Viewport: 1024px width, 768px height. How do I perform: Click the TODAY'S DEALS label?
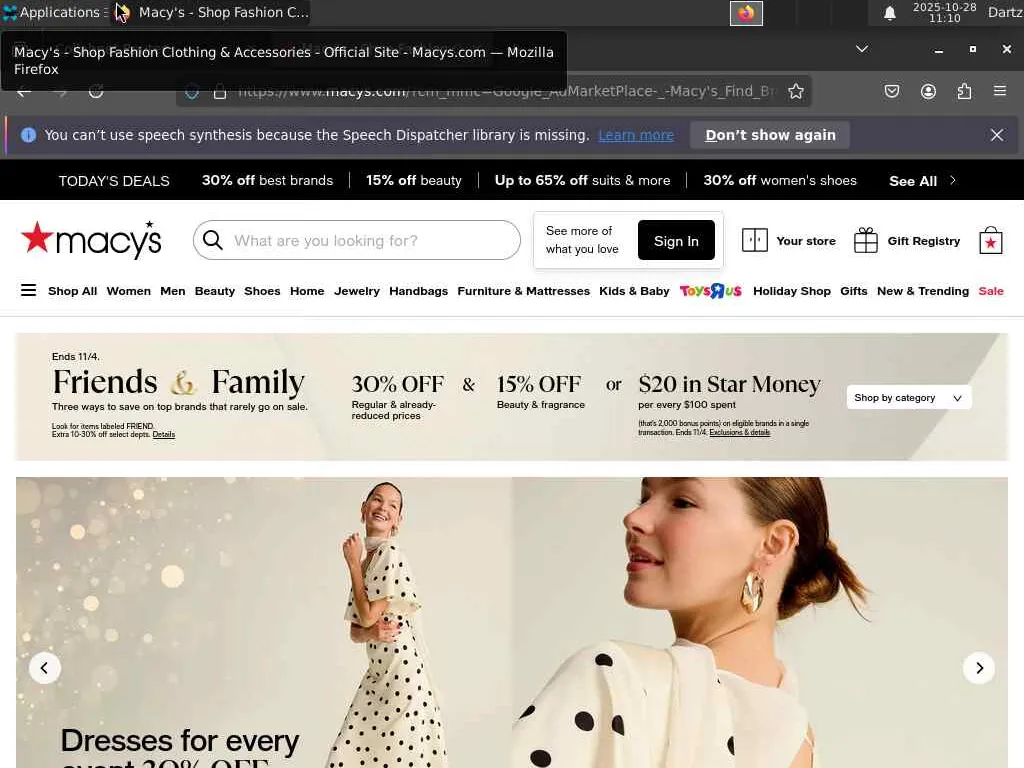114,181
